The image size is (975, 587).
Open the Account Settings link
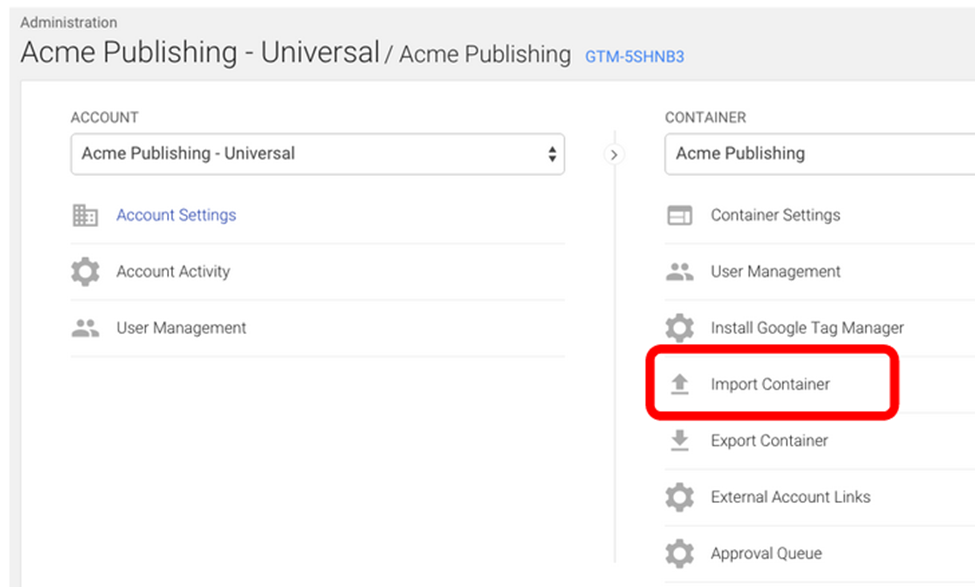pos(176,215)
